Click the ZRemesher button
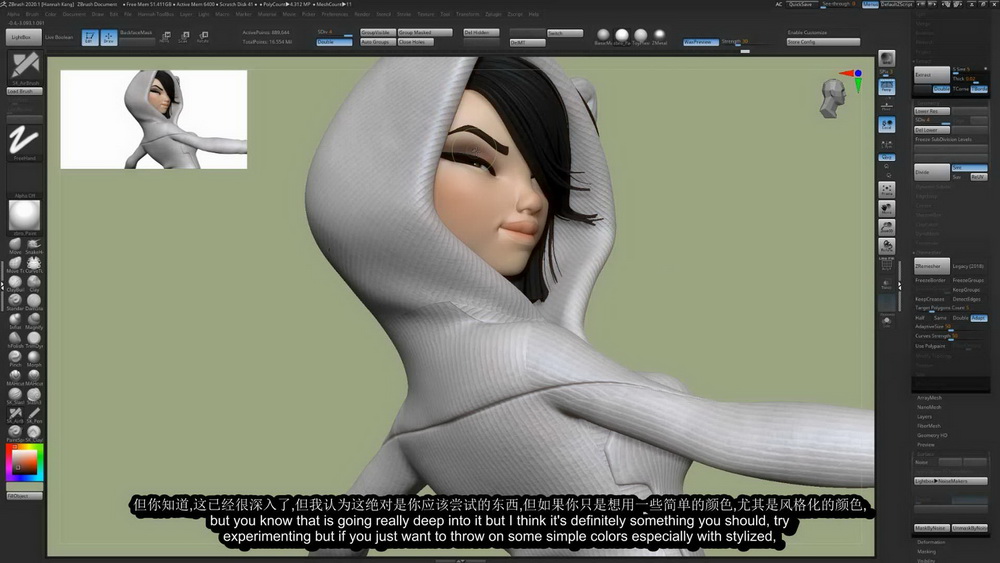This screenshot has height=563, width=1000. tap(931, 266)
